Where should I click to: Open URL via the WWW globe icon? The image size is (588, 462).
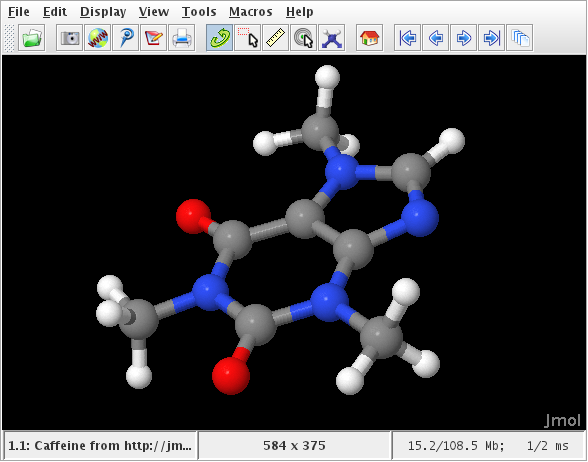point(98,38)
